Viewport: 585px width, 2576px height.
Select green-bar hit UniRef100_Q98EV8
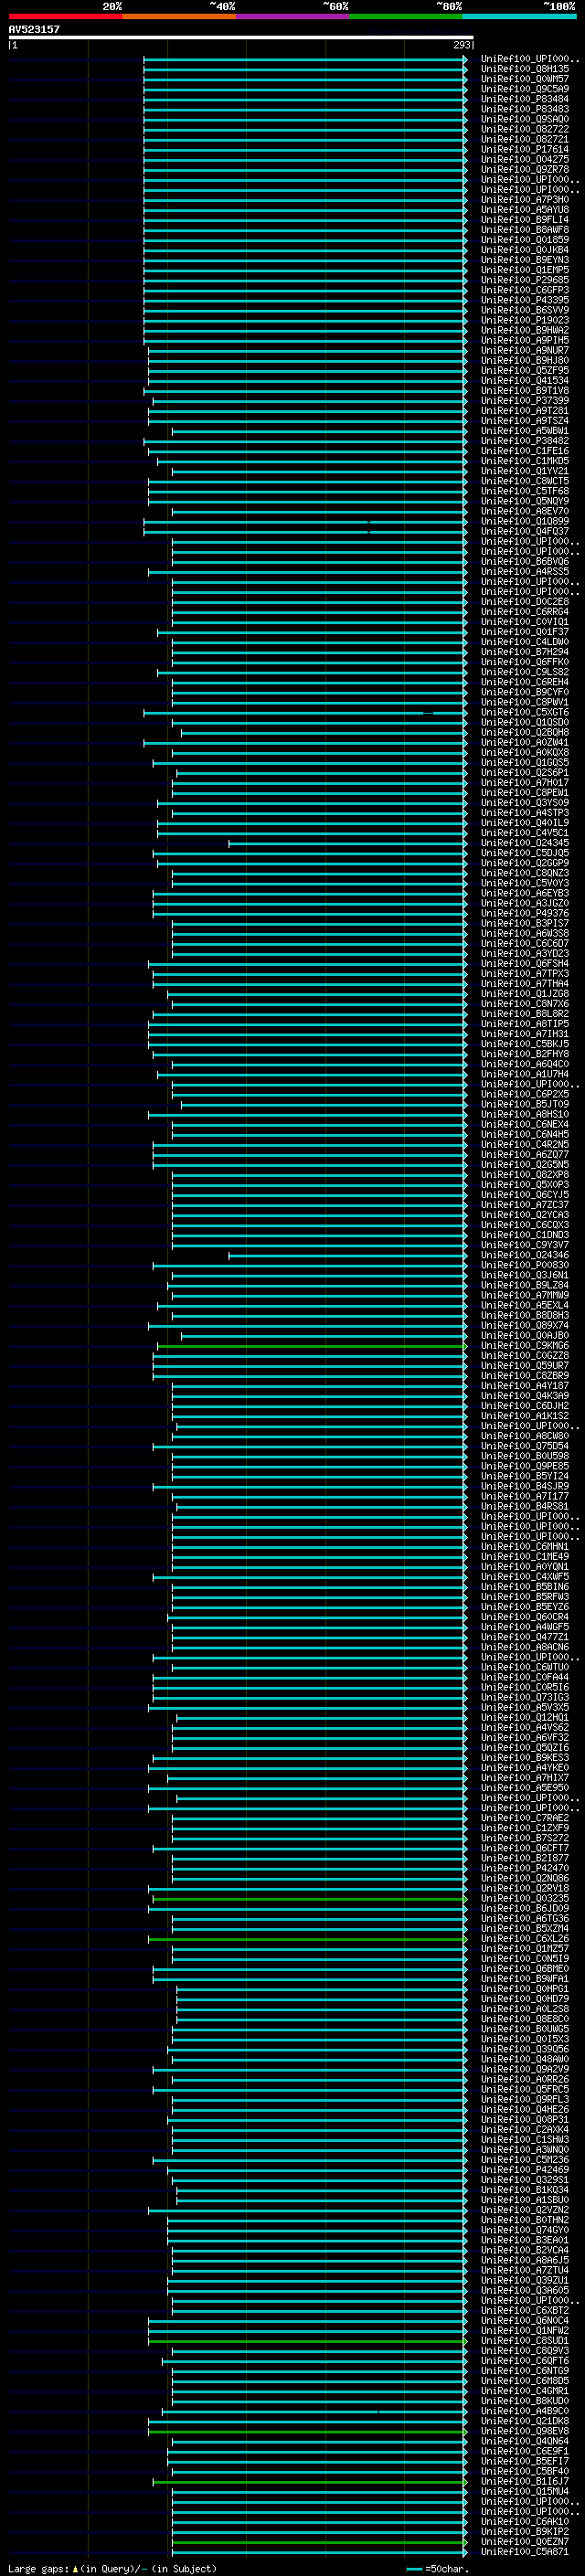[524, 2431]
